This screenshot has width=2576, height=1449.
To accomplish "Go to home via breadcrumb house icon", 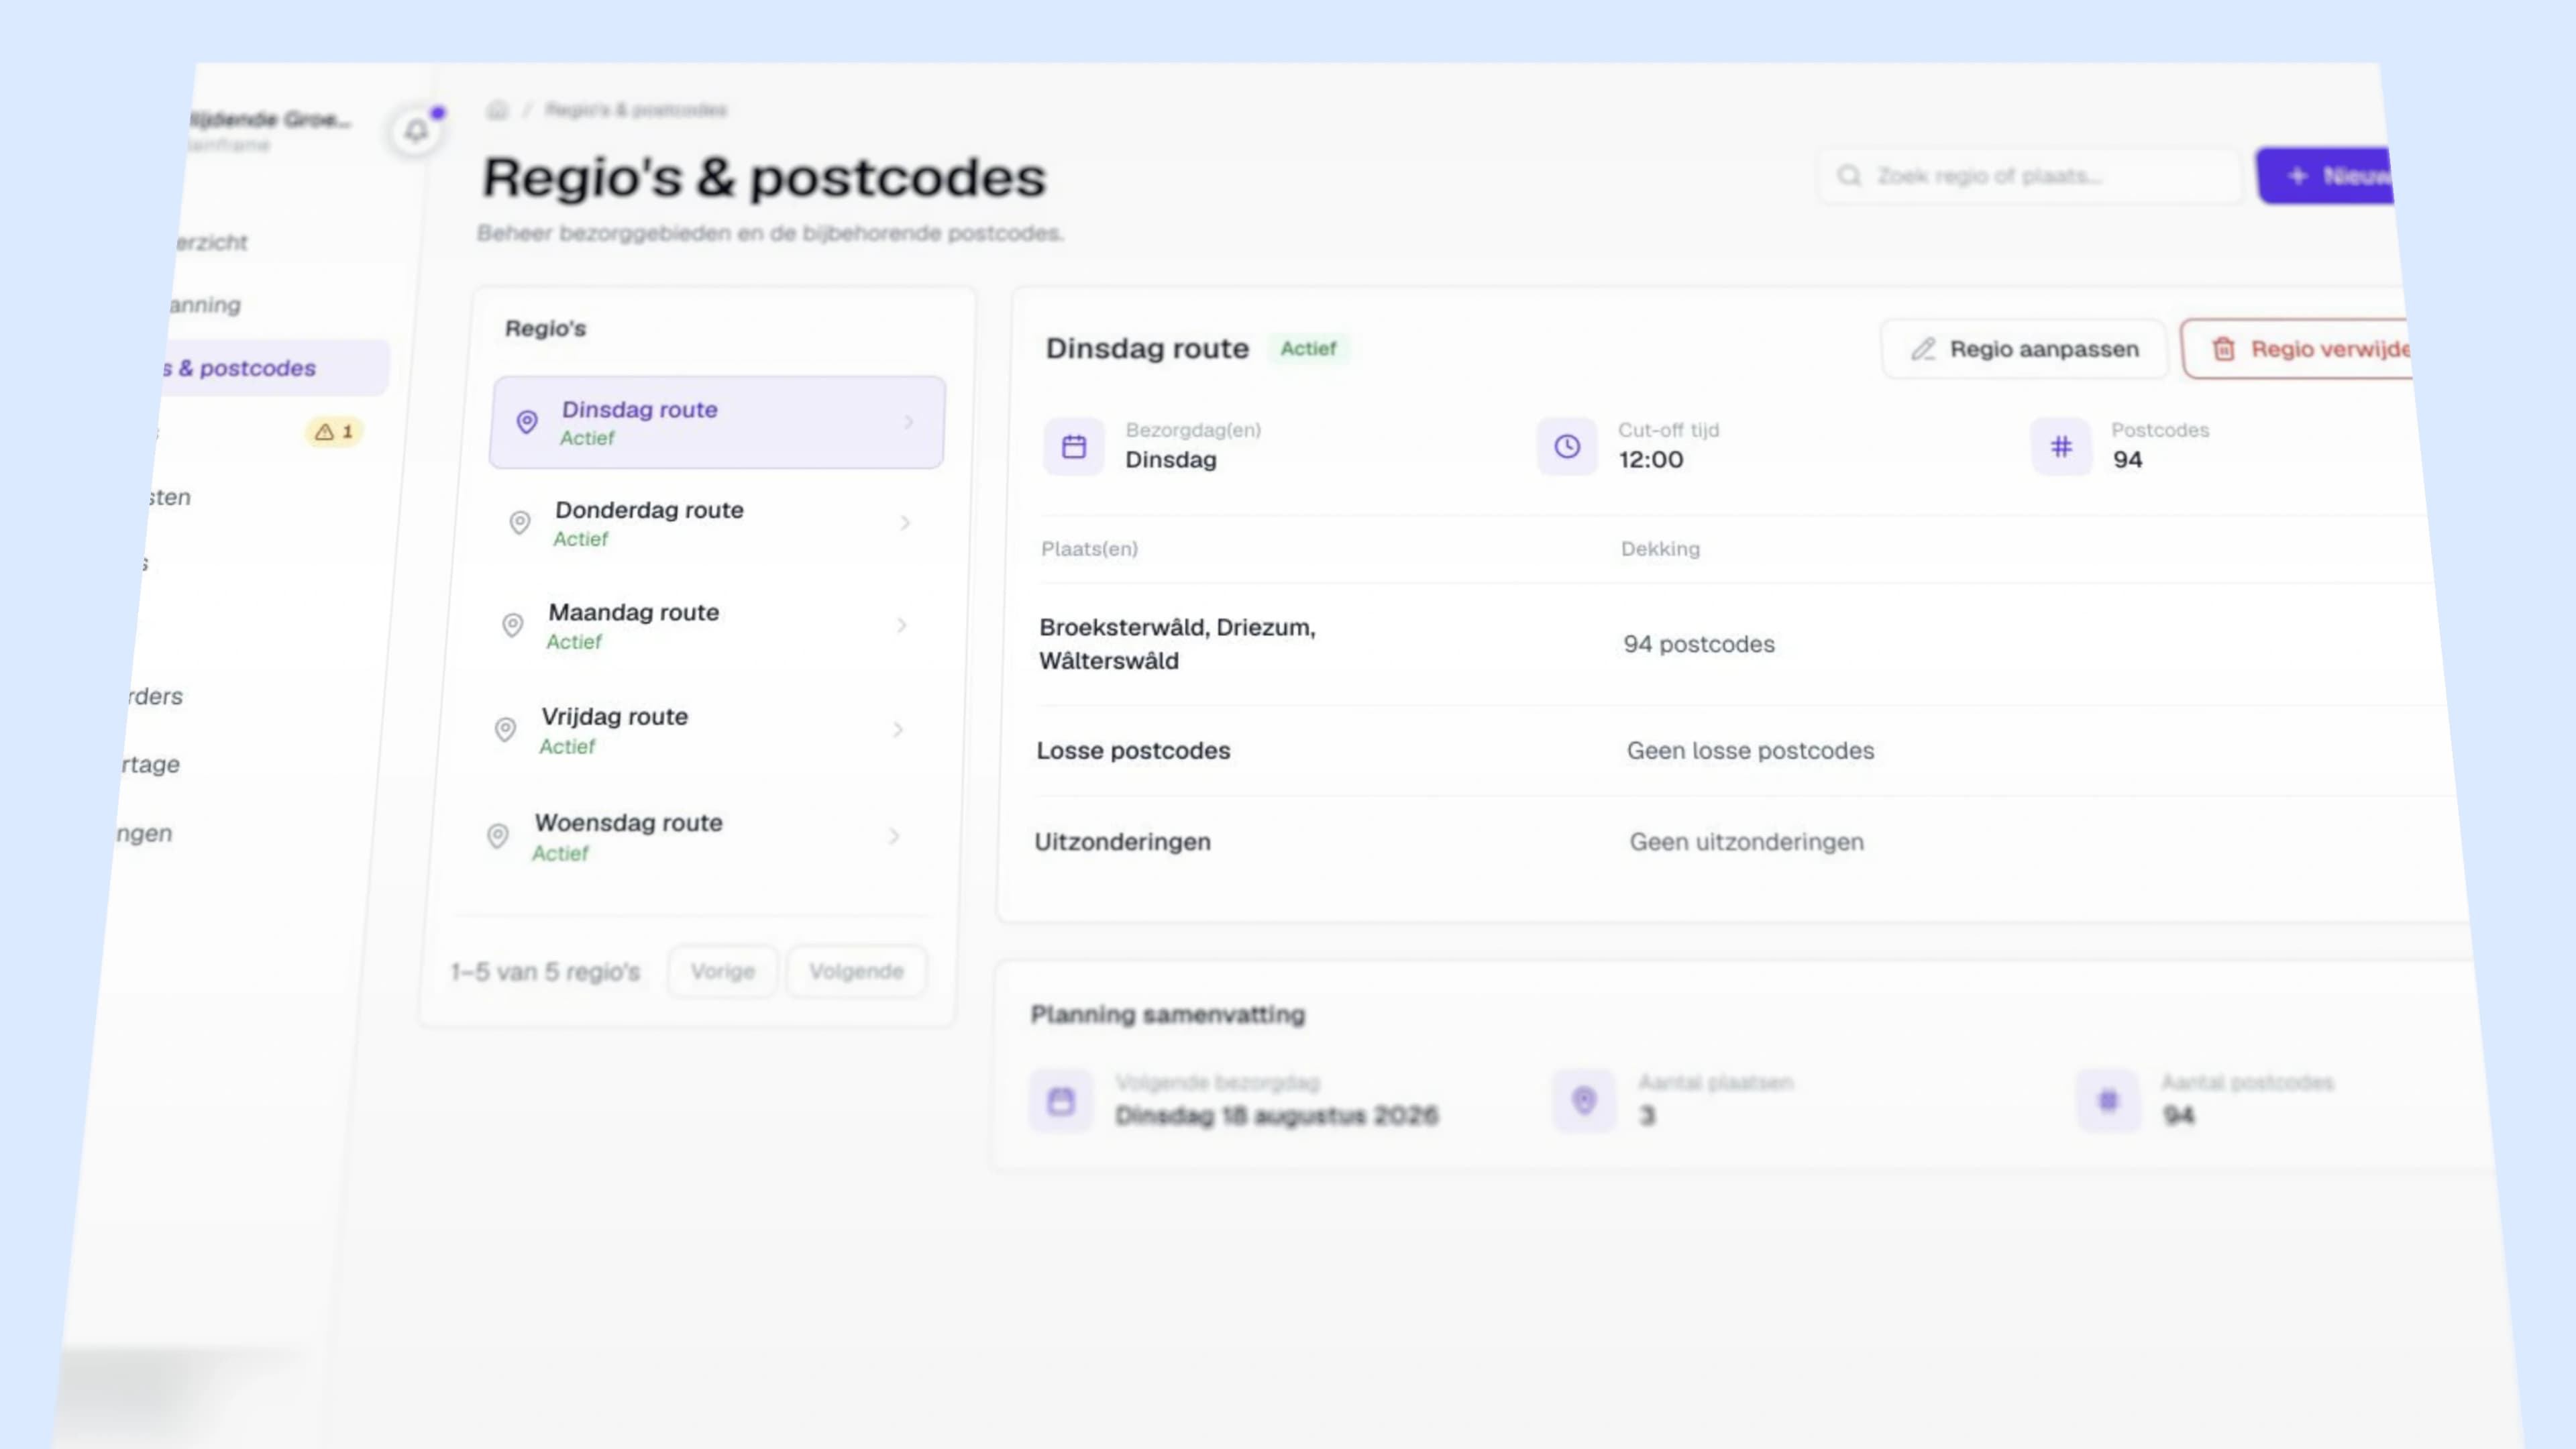I will [497, 110].
